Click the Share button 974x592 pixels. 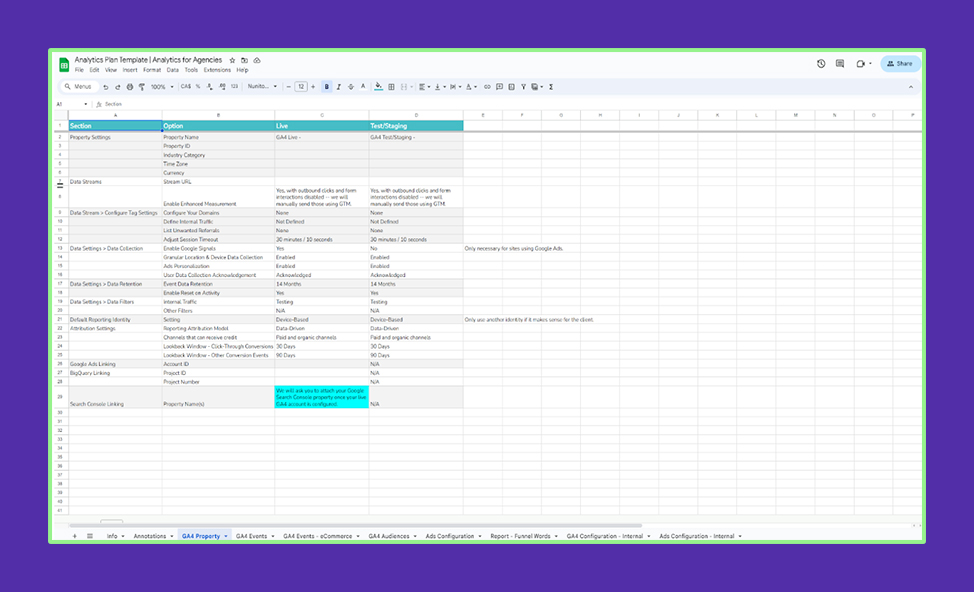(900, 64)
